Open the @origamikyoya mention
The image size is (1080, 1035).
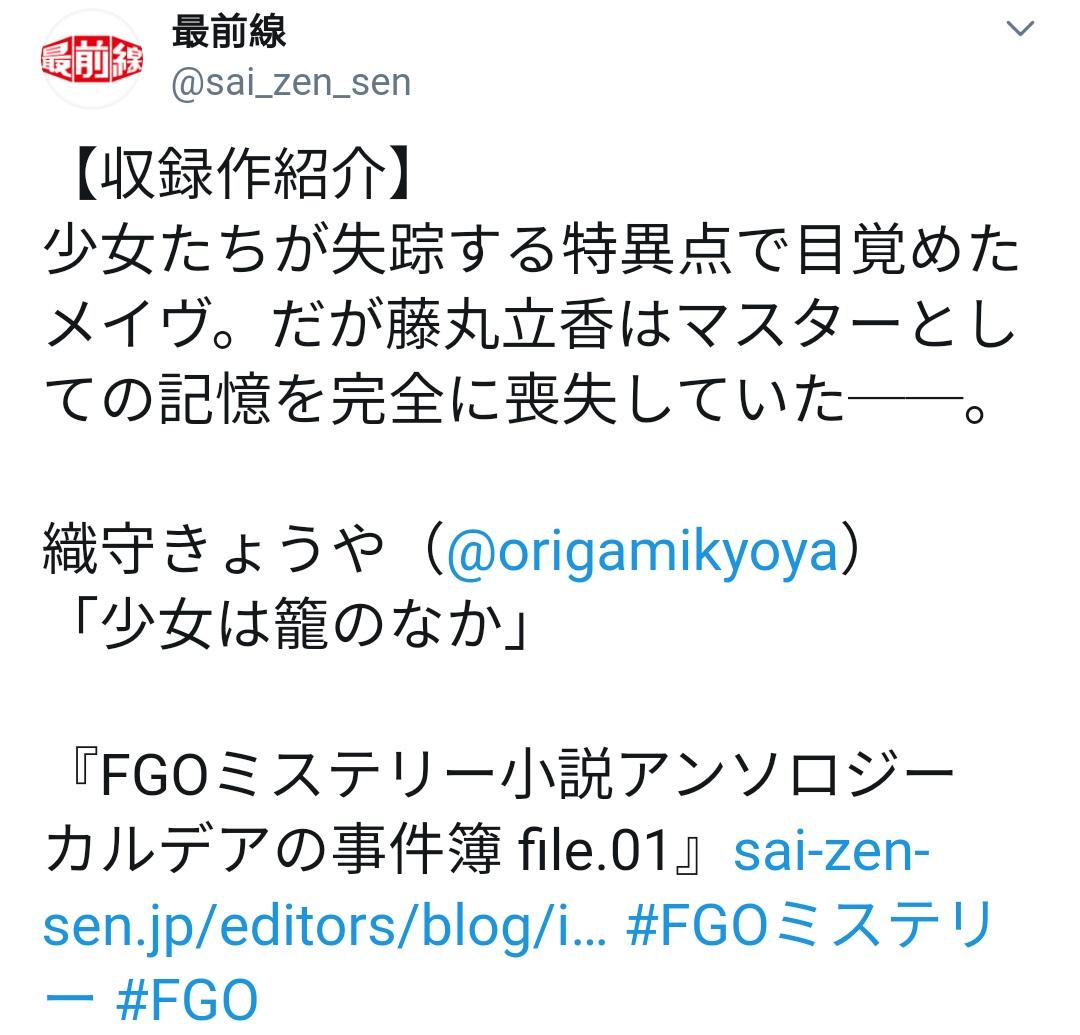tap(641, 552)
